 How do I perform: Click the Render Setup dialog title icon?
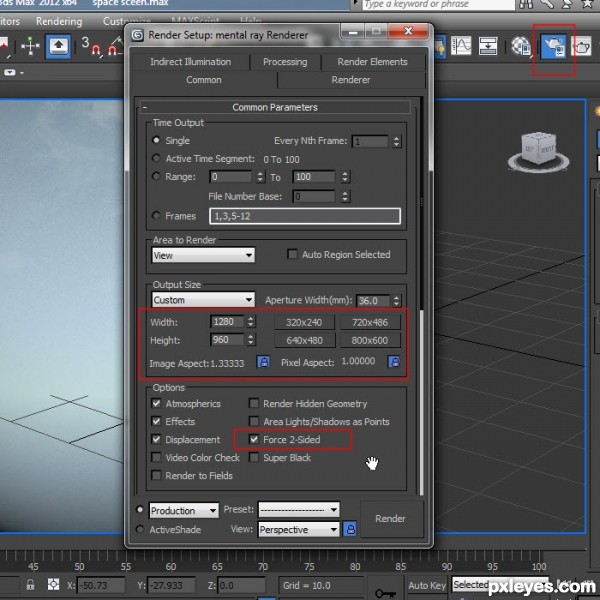(137, 35)
